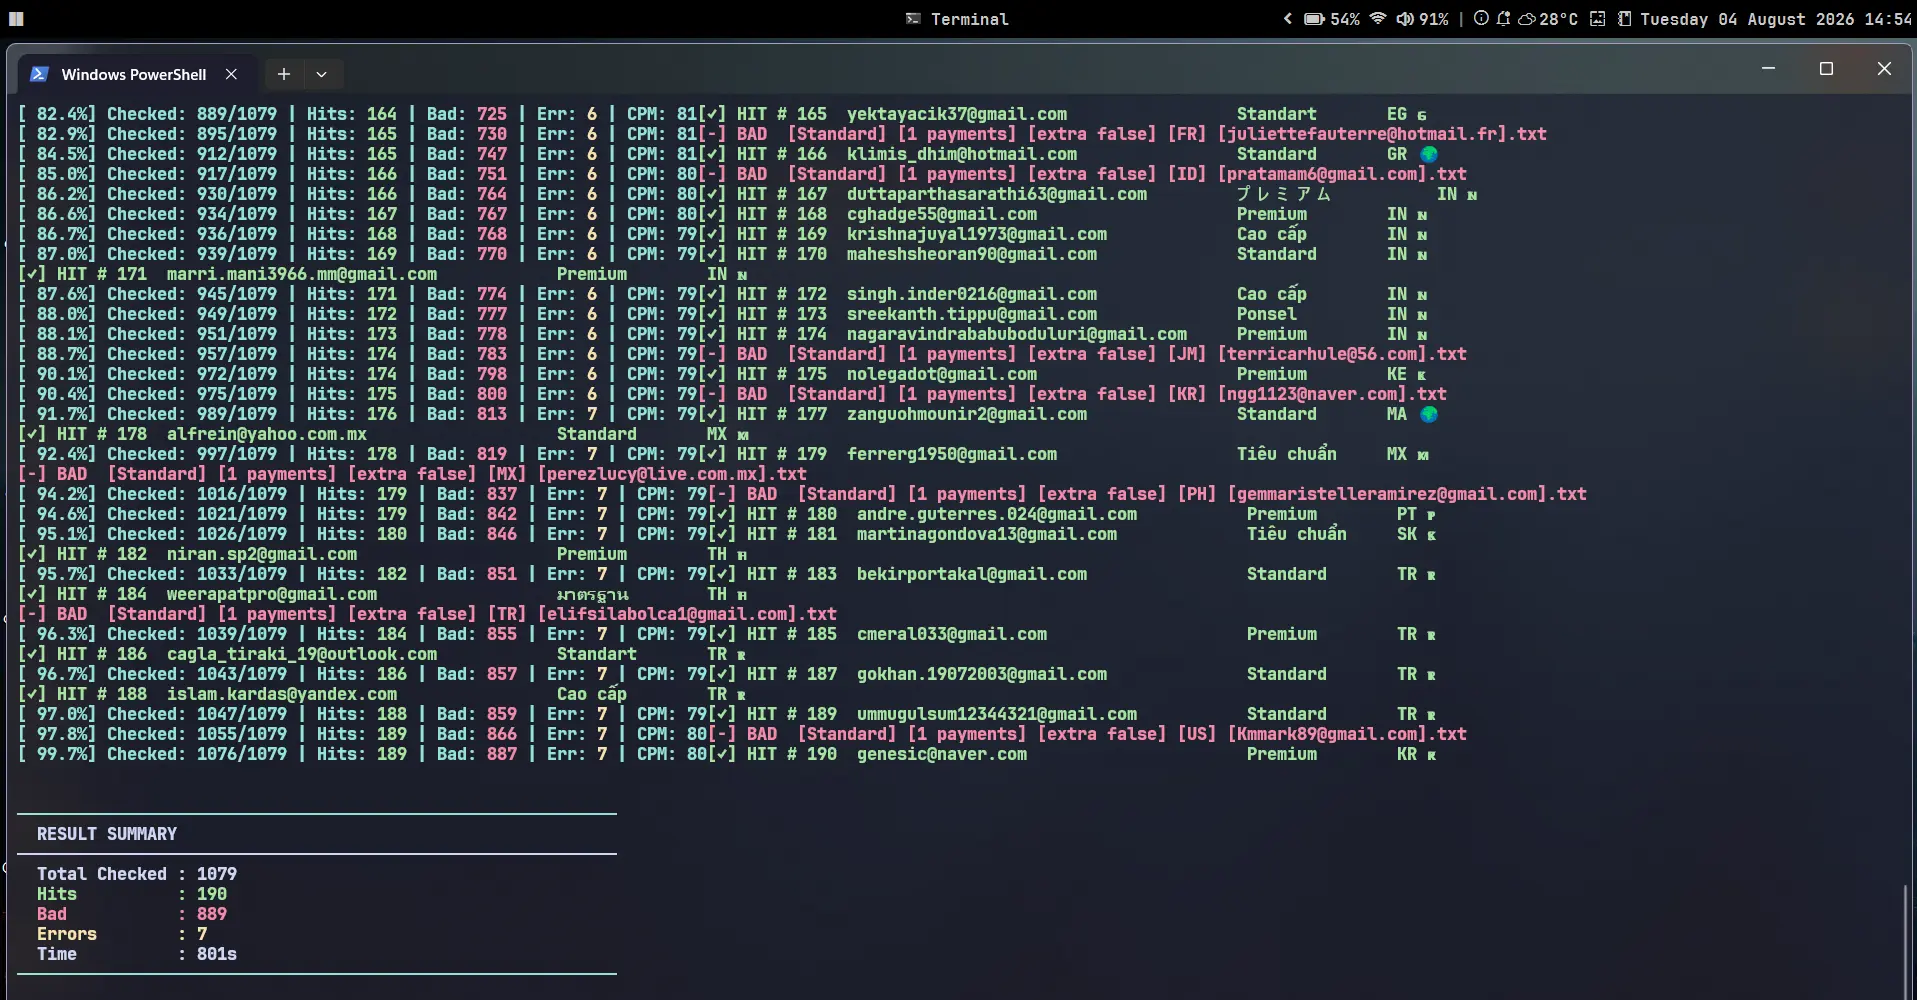The image size is (1917, 1000).
Task: Click the 'HIT # 190' entry
Action: pyautogui.click(x=792, y=754)
